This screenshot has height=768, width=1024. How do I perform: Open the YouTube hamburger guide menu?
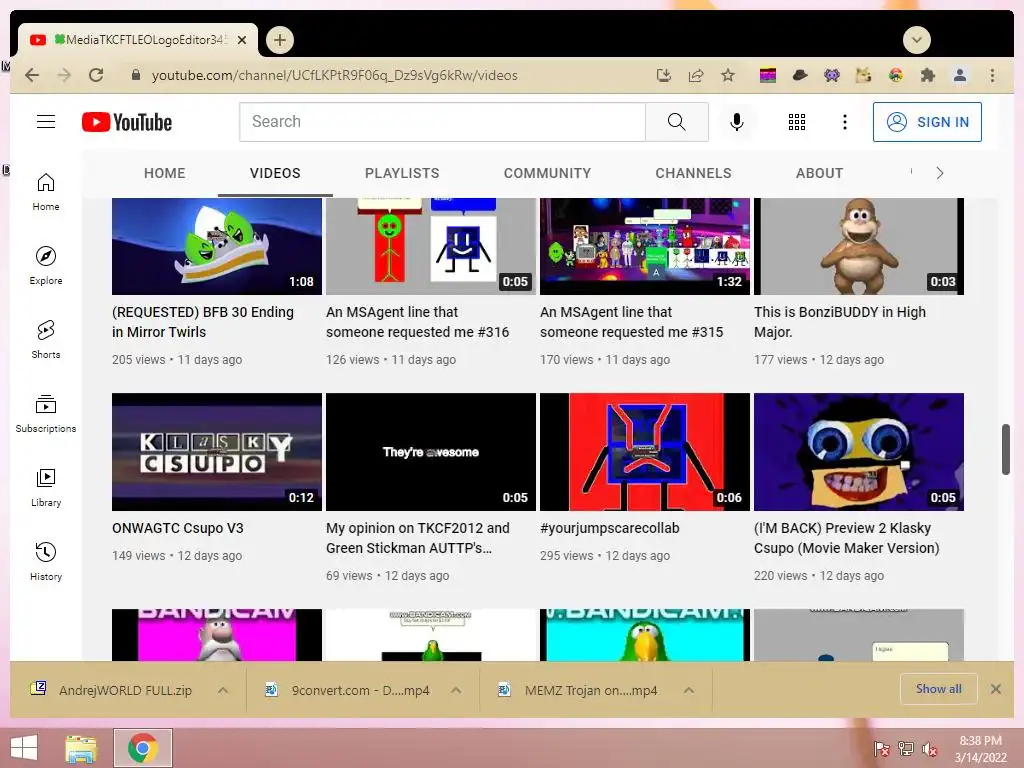click(x=46, y=121)
